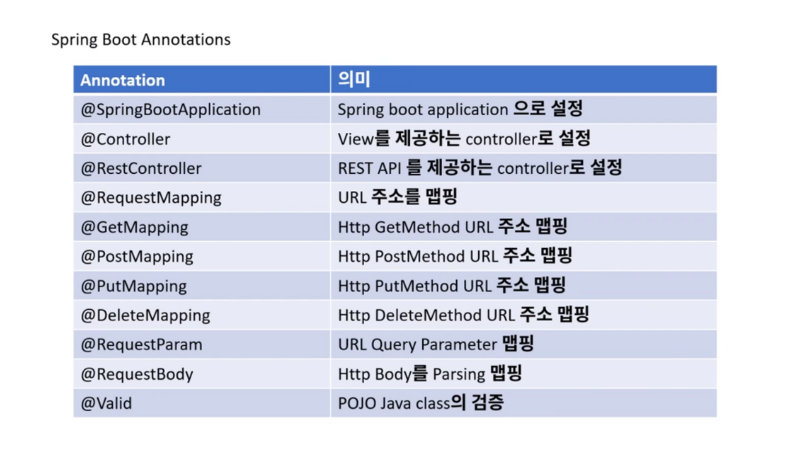Select the 'Annotation' column header
Screen dimensions: 810x449
pyautogui.click(x=201, y=80)
